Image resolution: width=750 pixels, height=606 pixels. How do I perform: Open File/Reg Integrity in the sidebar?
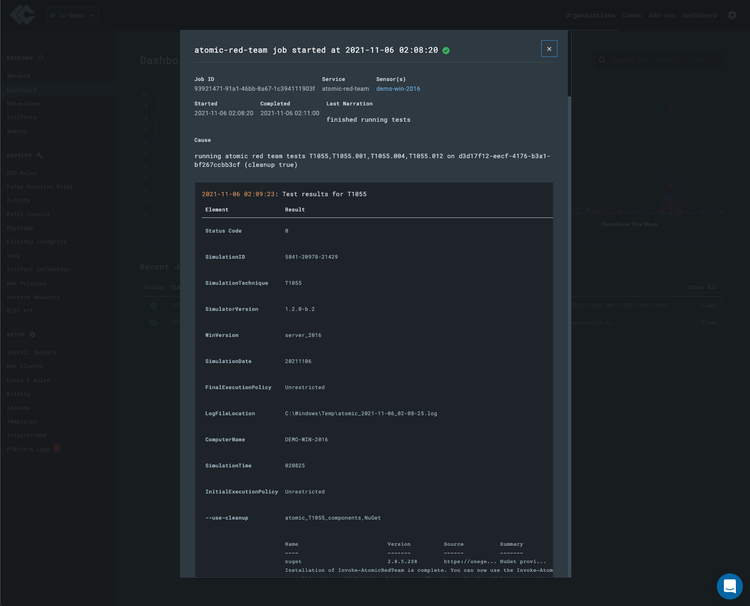click(36, 242)
